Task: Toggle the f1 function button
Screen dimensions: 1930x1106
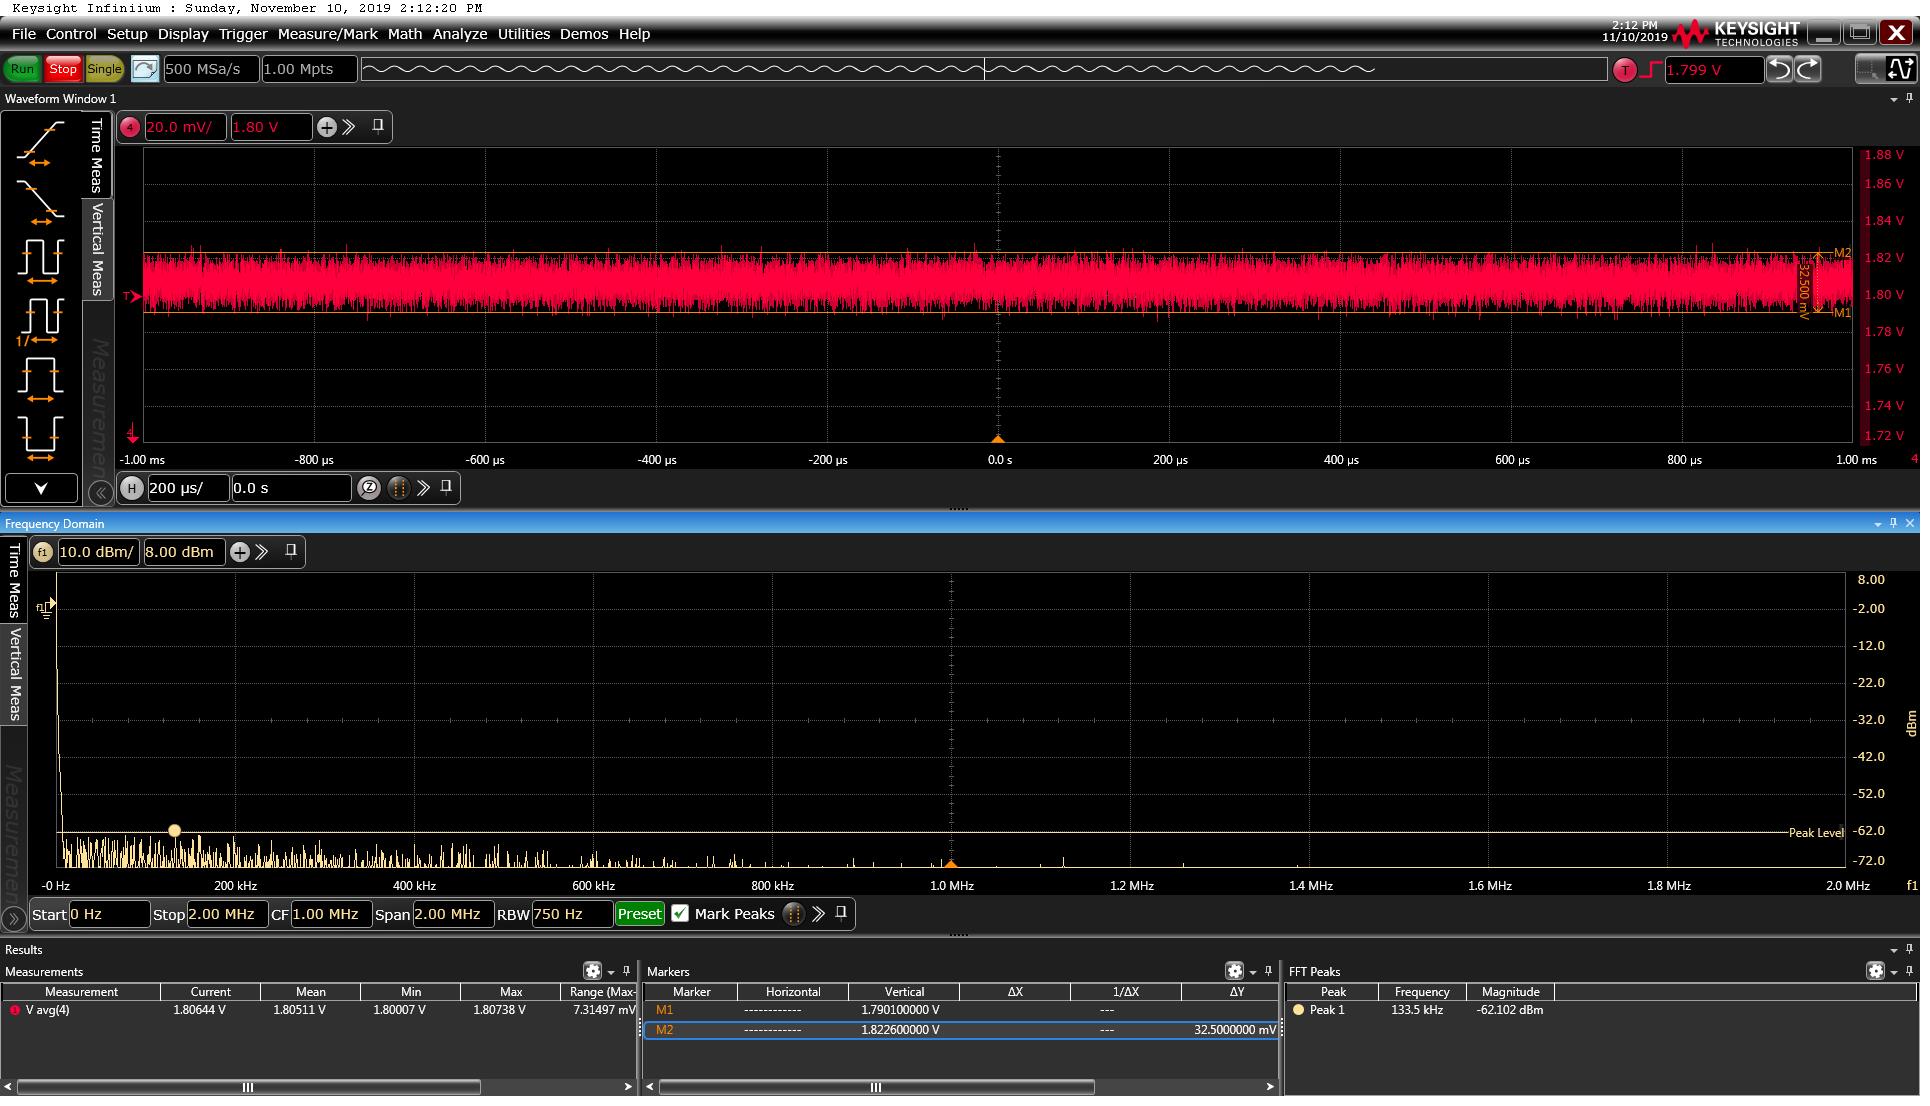Action: pyautogui.click(x=42, y=555)
